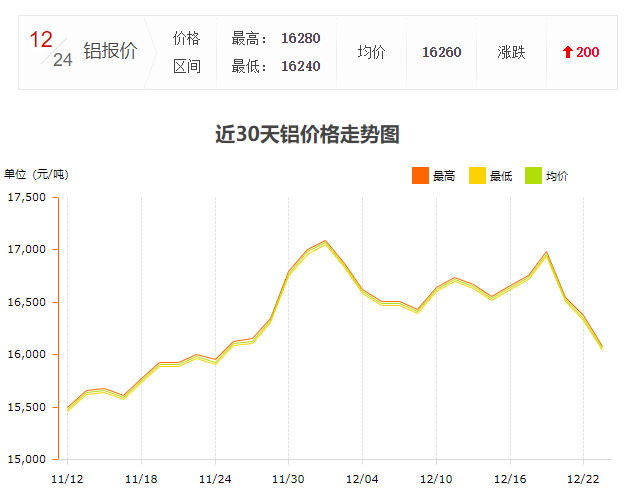Click the 铝报价 heading
Viewport: 629px width, 498px height.
[110, 51]
